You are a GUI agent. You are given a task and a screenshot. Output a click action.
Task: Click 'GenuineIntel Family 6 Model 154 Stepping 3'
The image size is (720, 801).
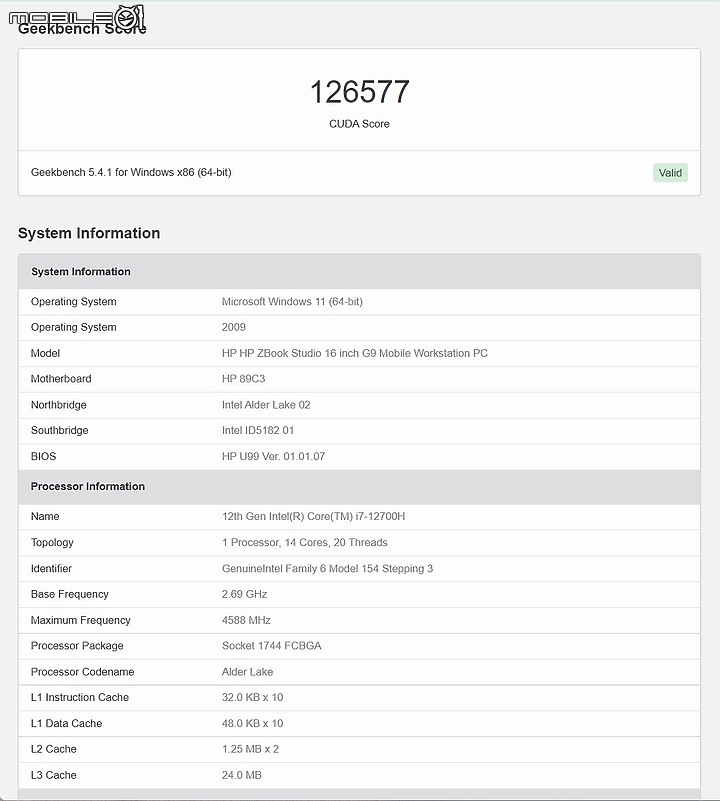coord(327,568)
